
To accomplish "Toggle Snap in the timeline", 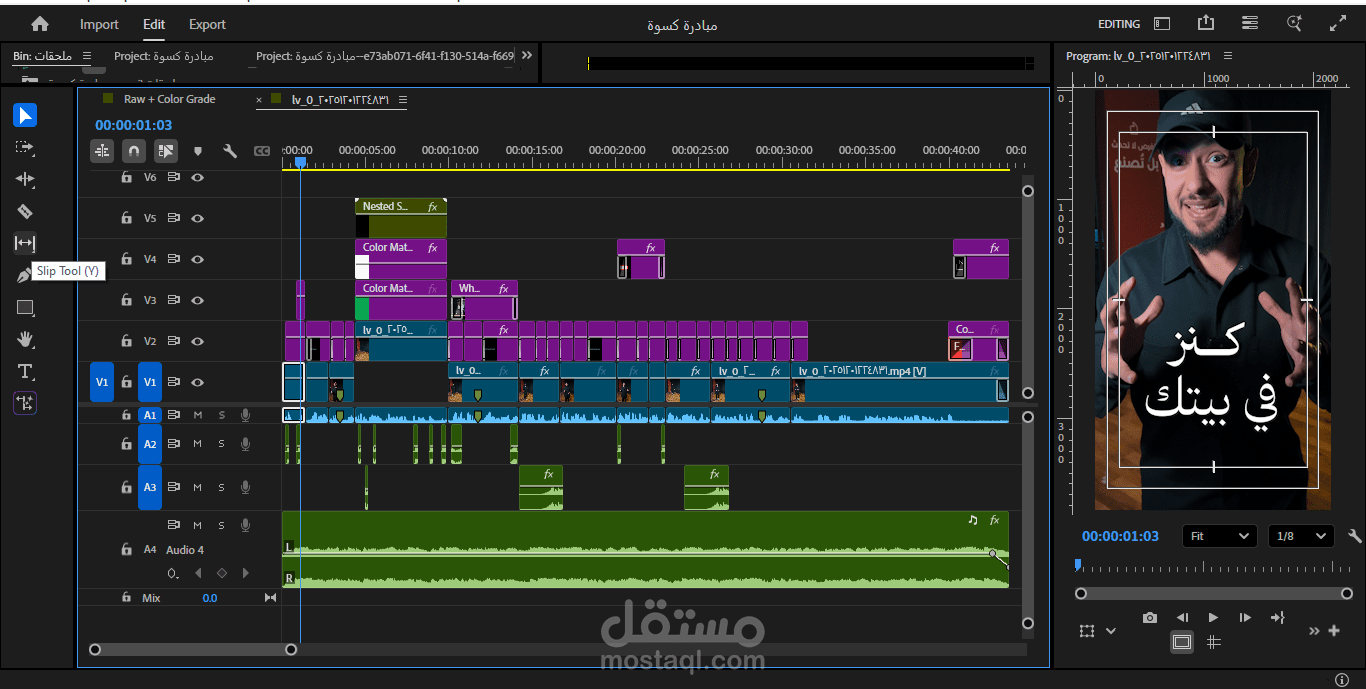I will click(x=134, y=150).
